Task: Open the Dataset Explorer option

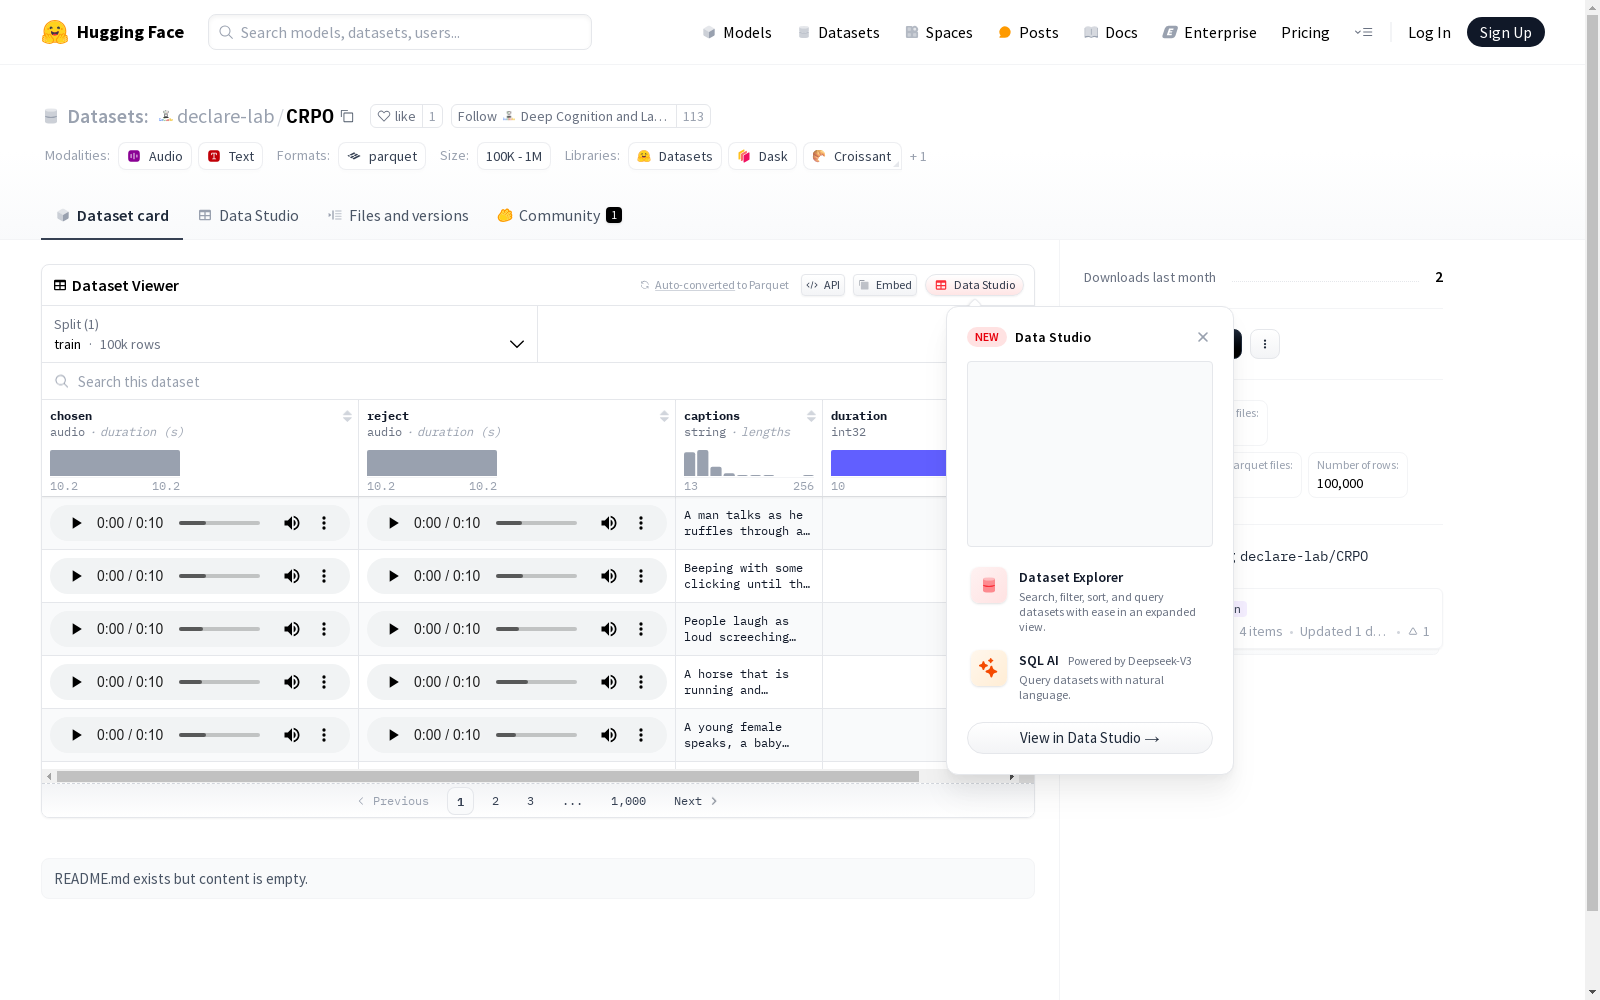Action: click(x=1090, y=601)
